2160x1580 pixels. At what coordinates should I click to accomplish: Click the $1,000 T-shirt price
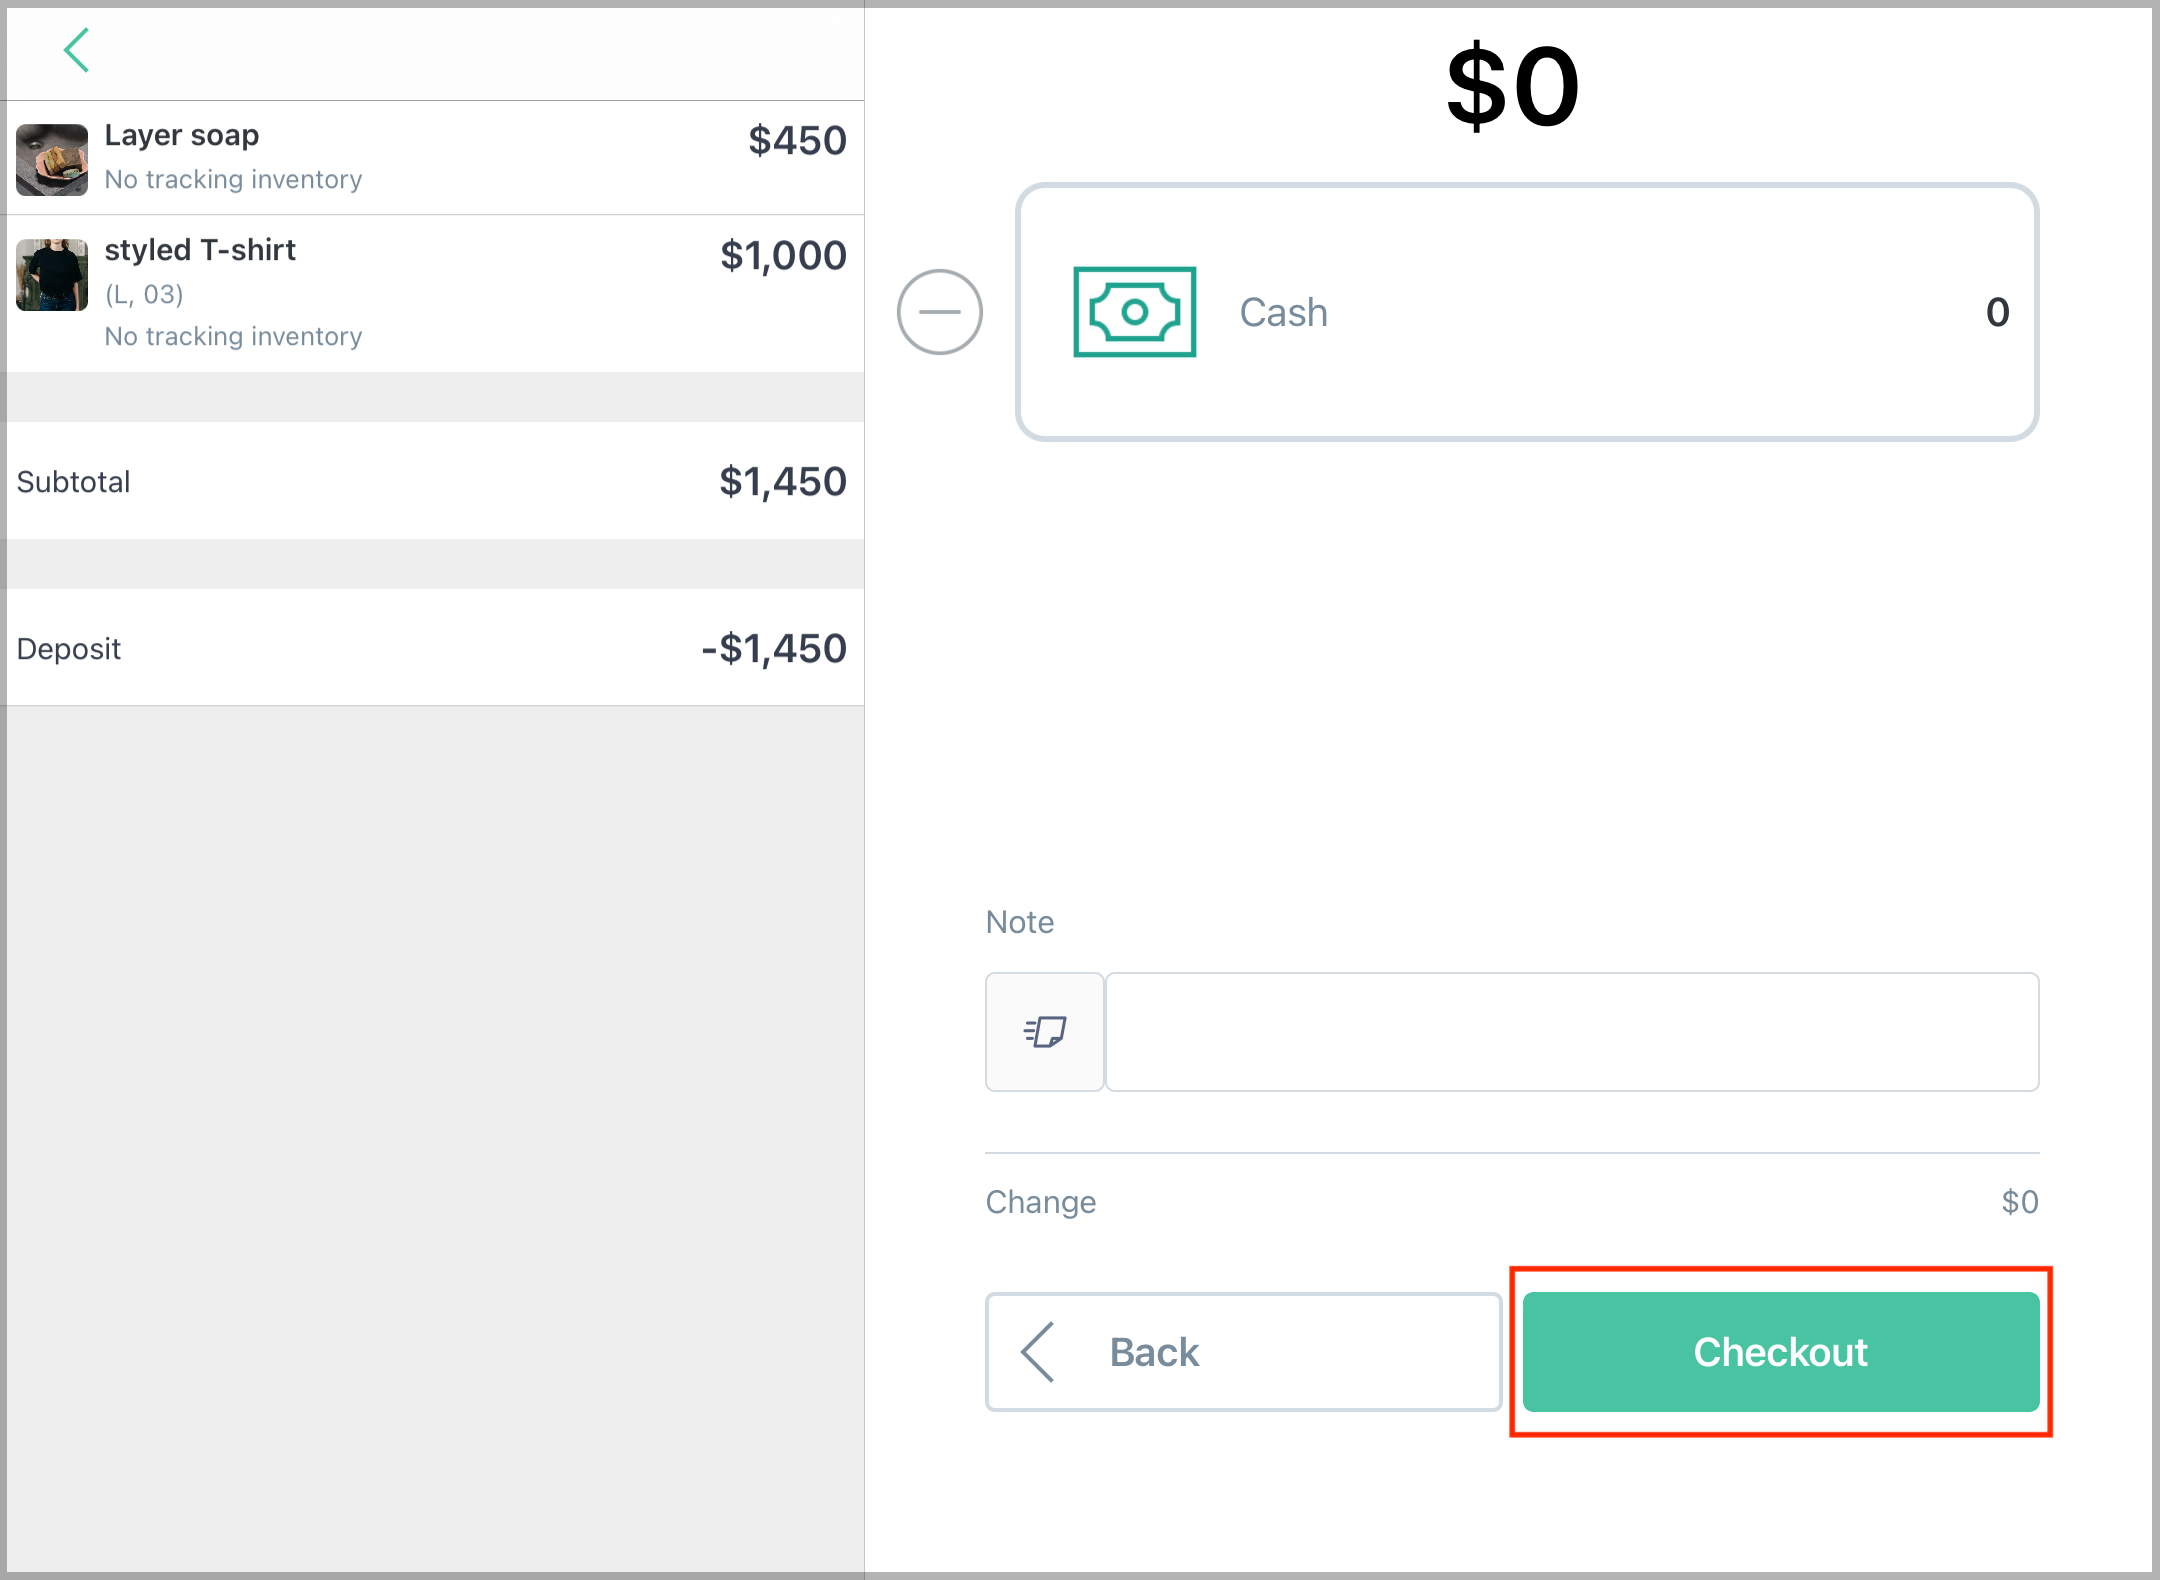pos(783,256)
